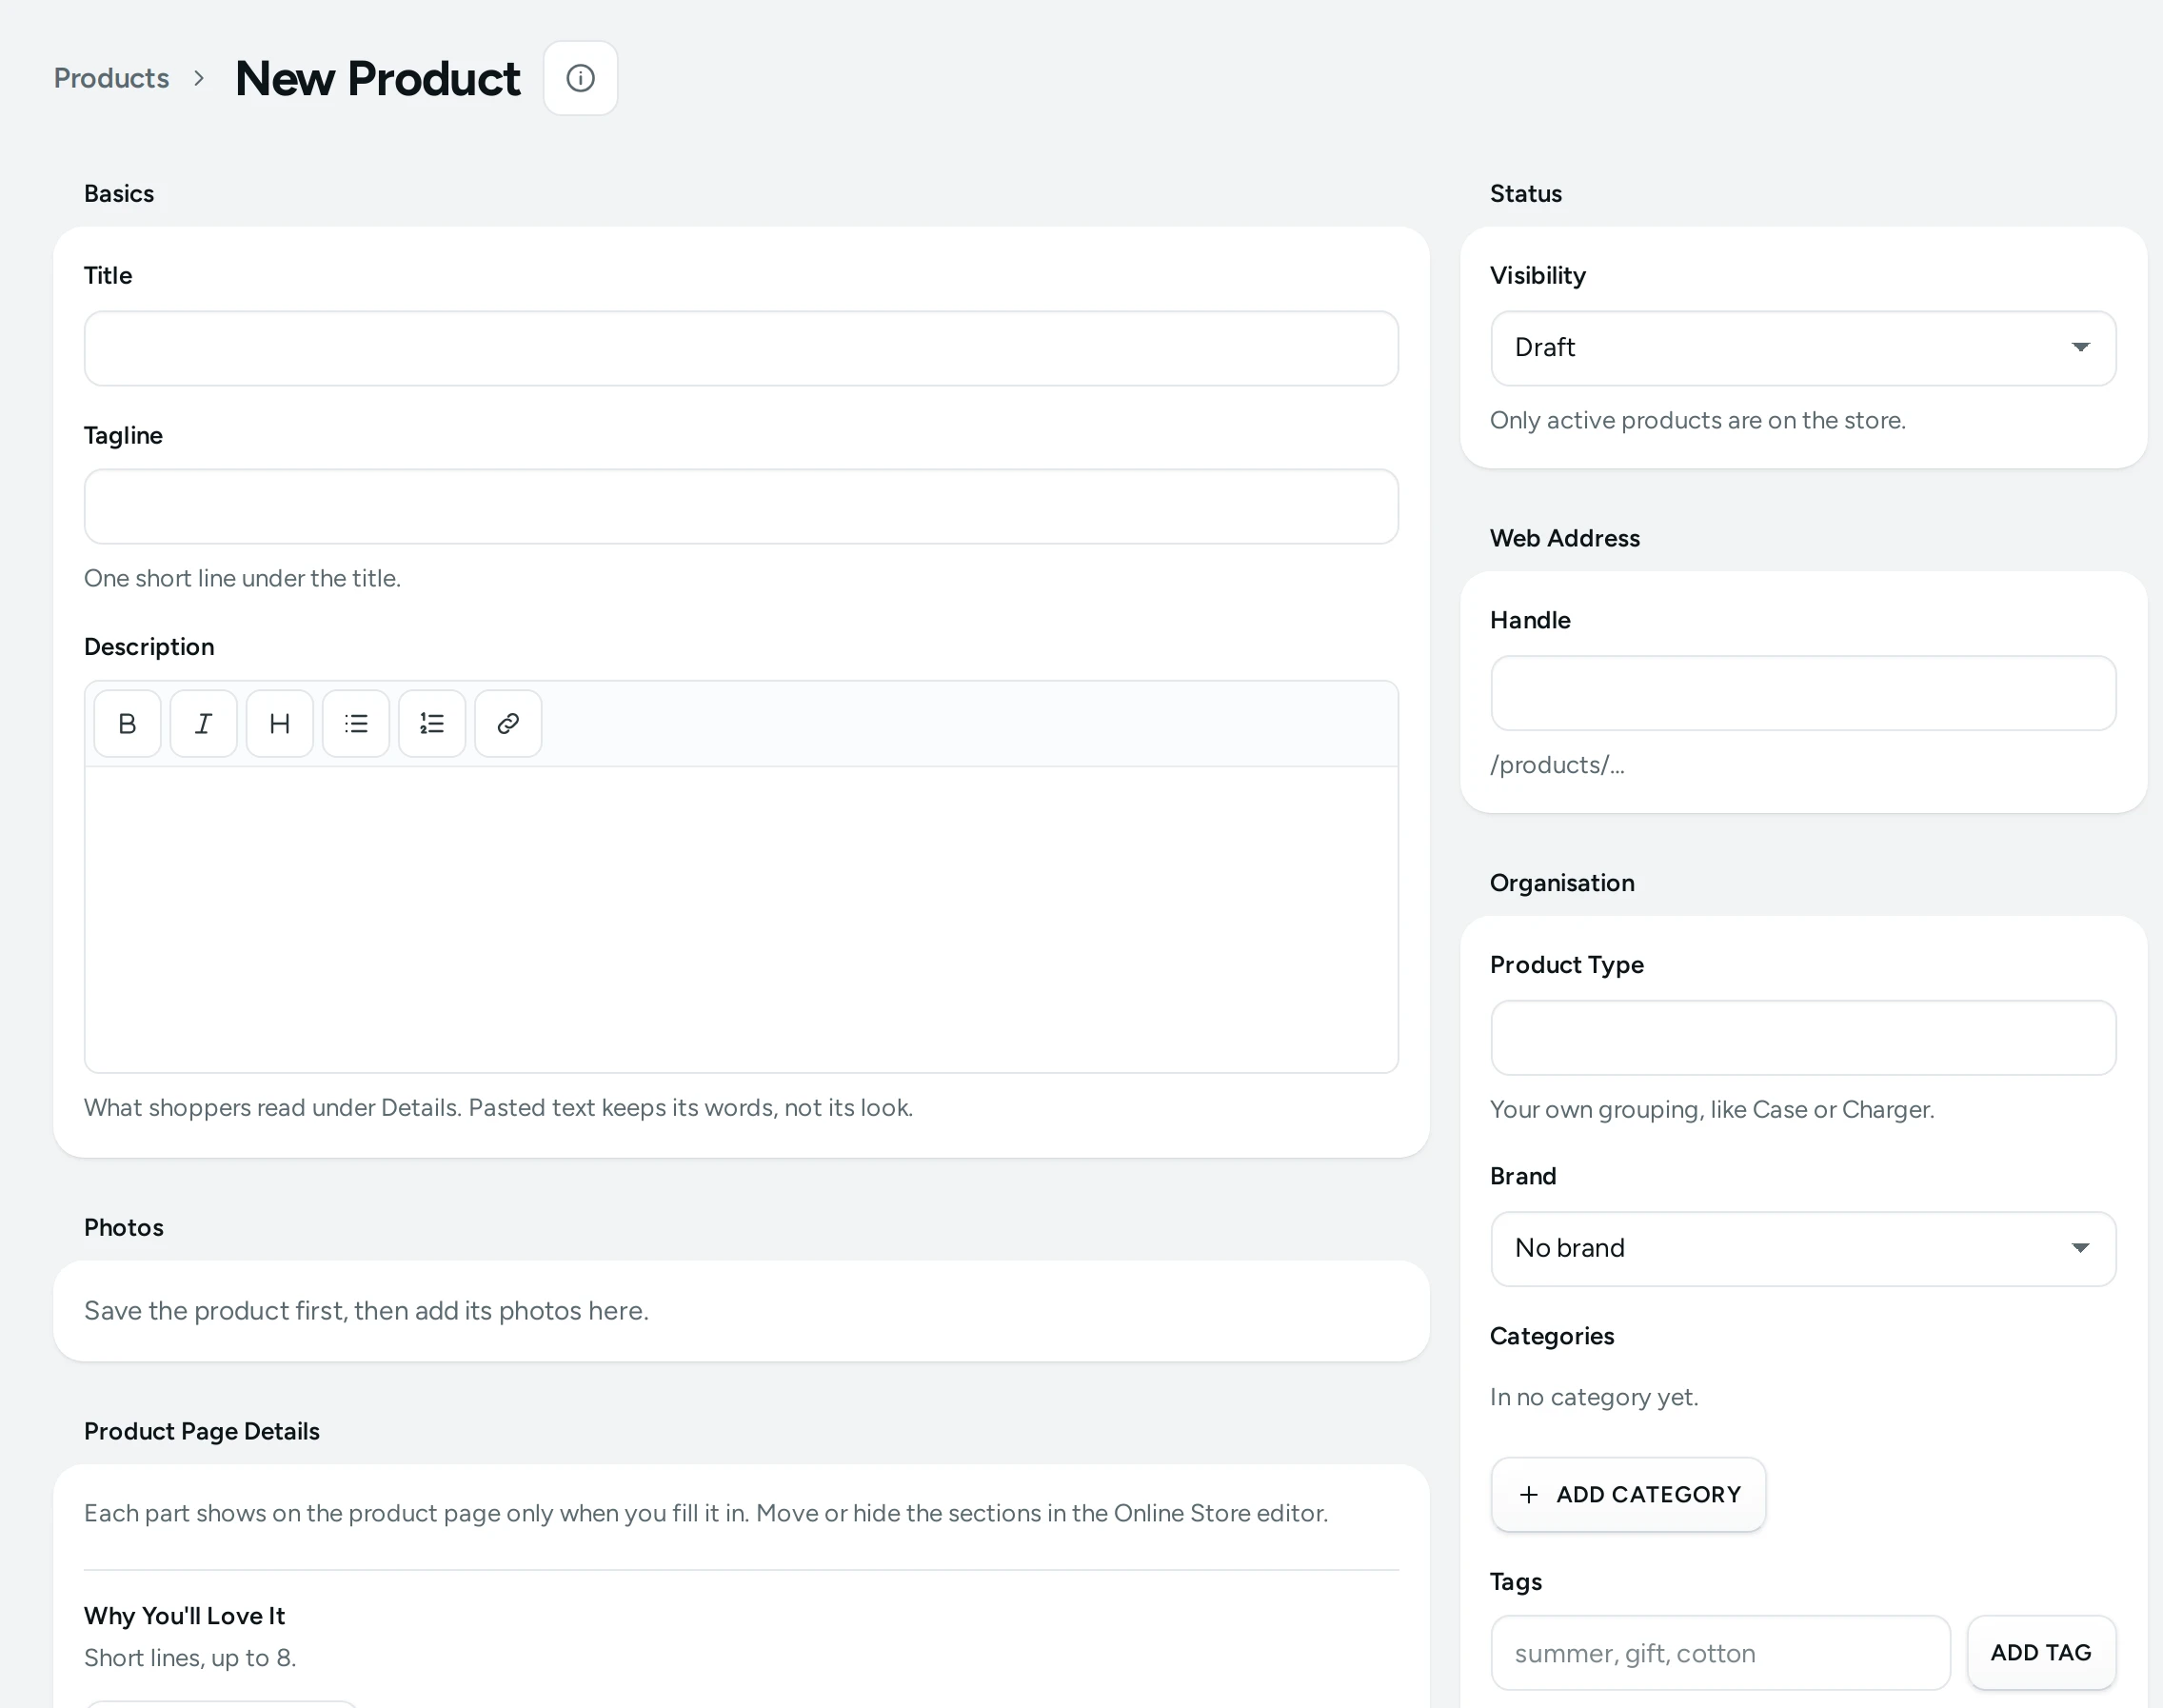Image resolution: width=2163 pixels, height=1708 pixels.
Task: Click the New Product page heading
Action: point(378,78)
